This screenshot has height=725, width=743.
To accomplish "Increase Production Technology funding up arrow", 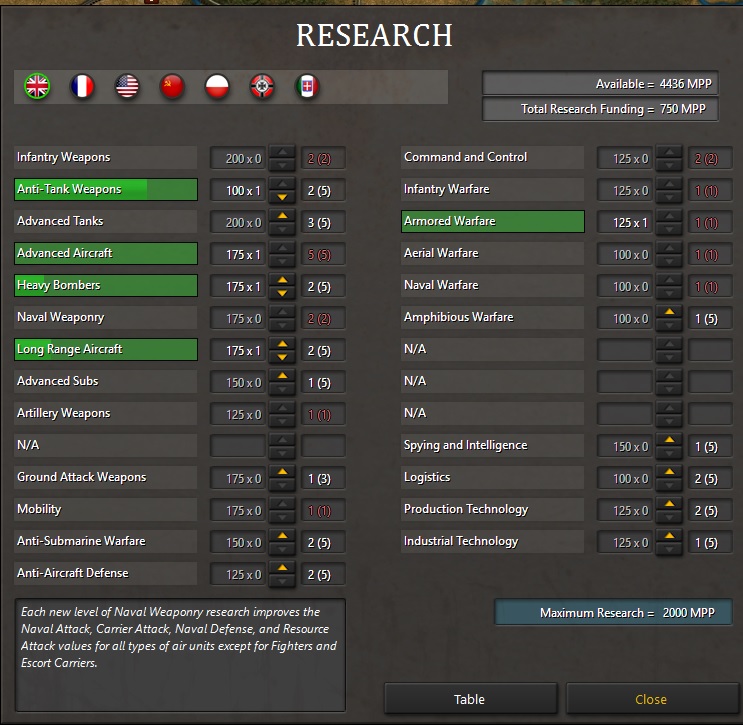I will 670,504.
